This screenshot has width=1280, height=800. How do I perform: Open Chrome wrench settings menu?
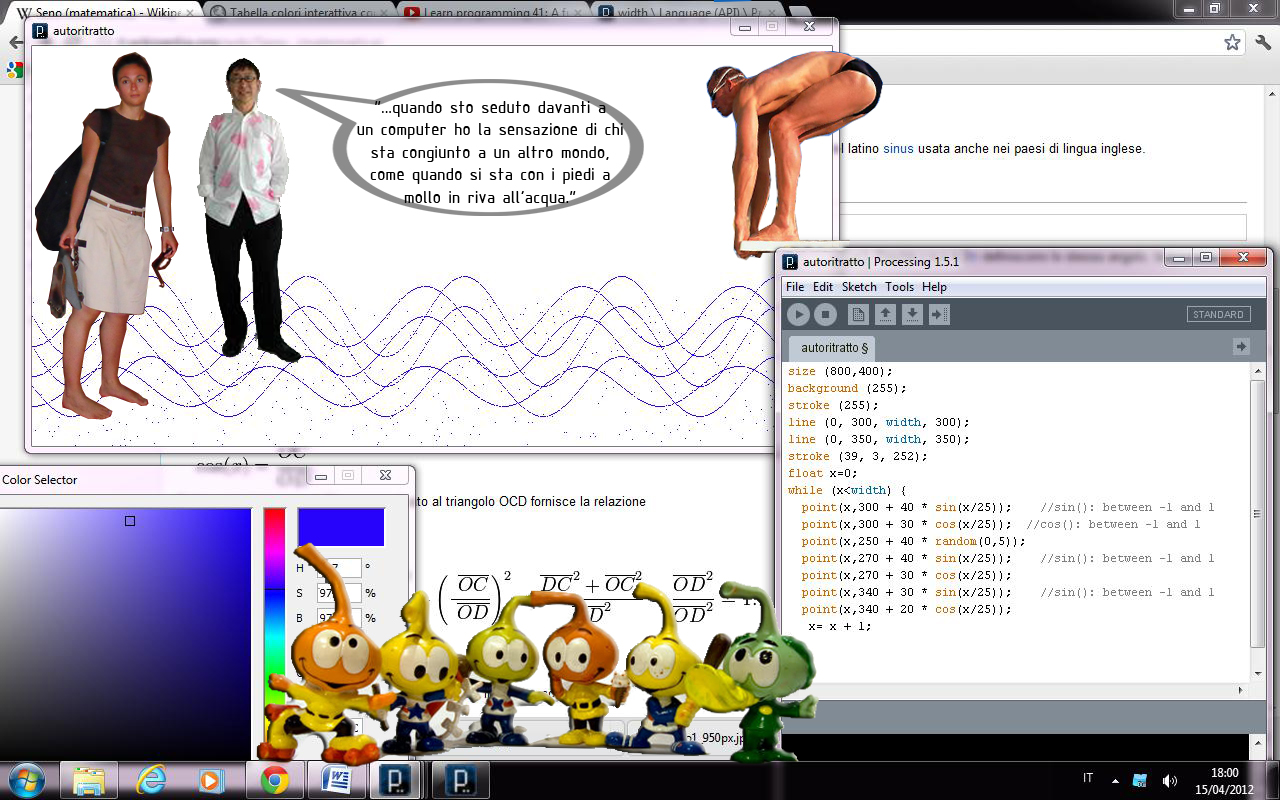click(1262, 43)
